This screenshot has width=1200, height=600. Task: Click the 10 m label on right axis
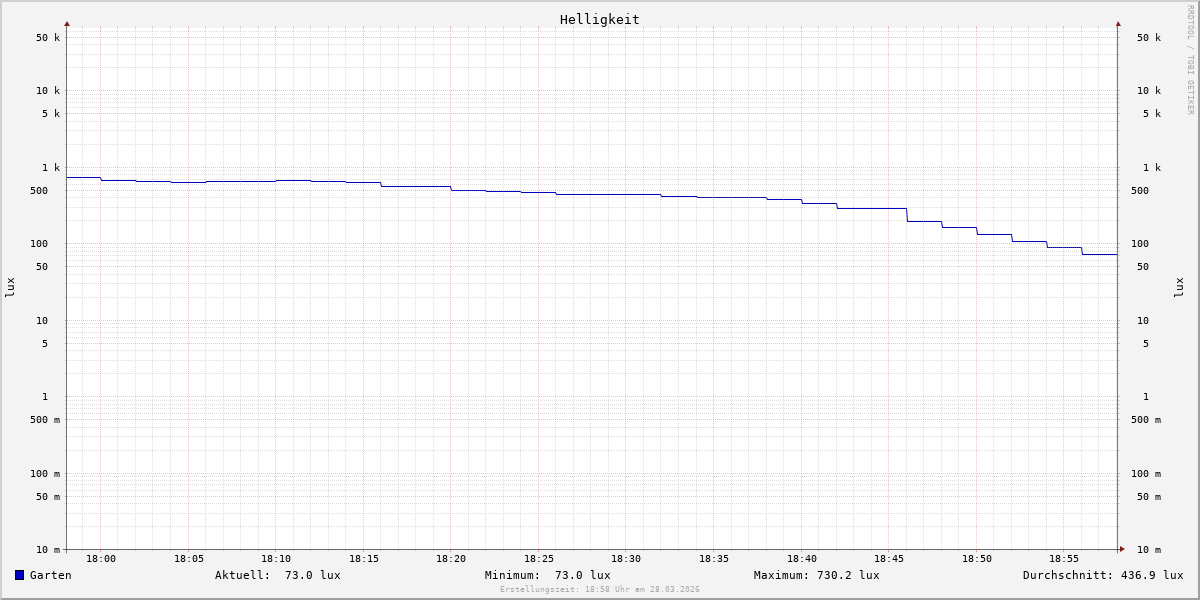tap(1148, 550)
